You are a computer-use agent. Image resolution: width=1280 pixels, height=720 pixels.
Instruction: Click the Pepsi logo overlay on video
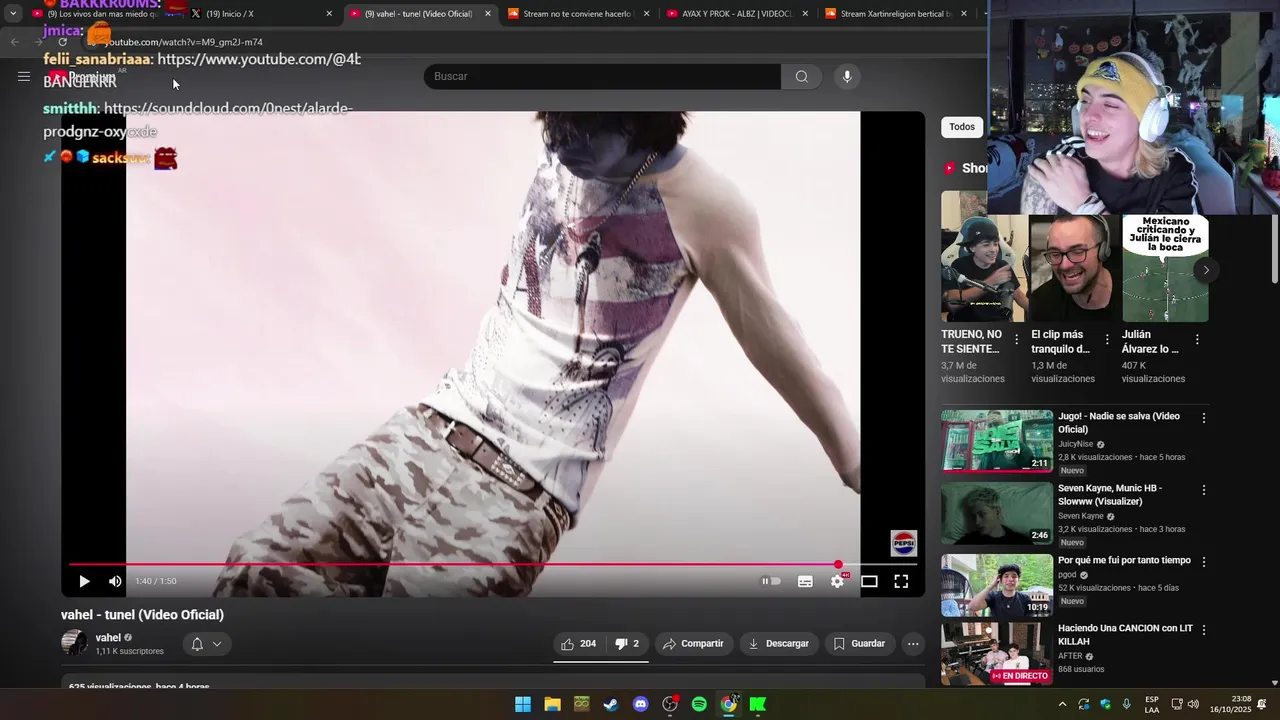(904, 543)
